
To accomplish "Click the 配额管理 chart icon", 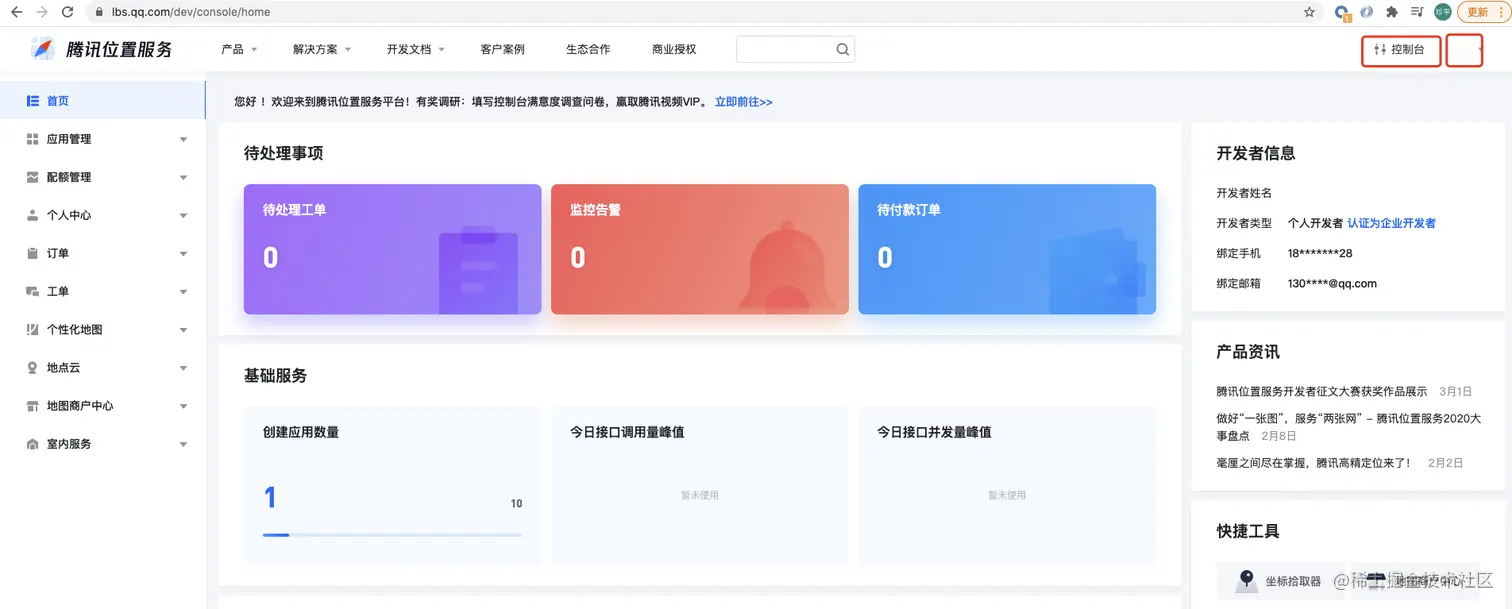I will pos(32,177).
